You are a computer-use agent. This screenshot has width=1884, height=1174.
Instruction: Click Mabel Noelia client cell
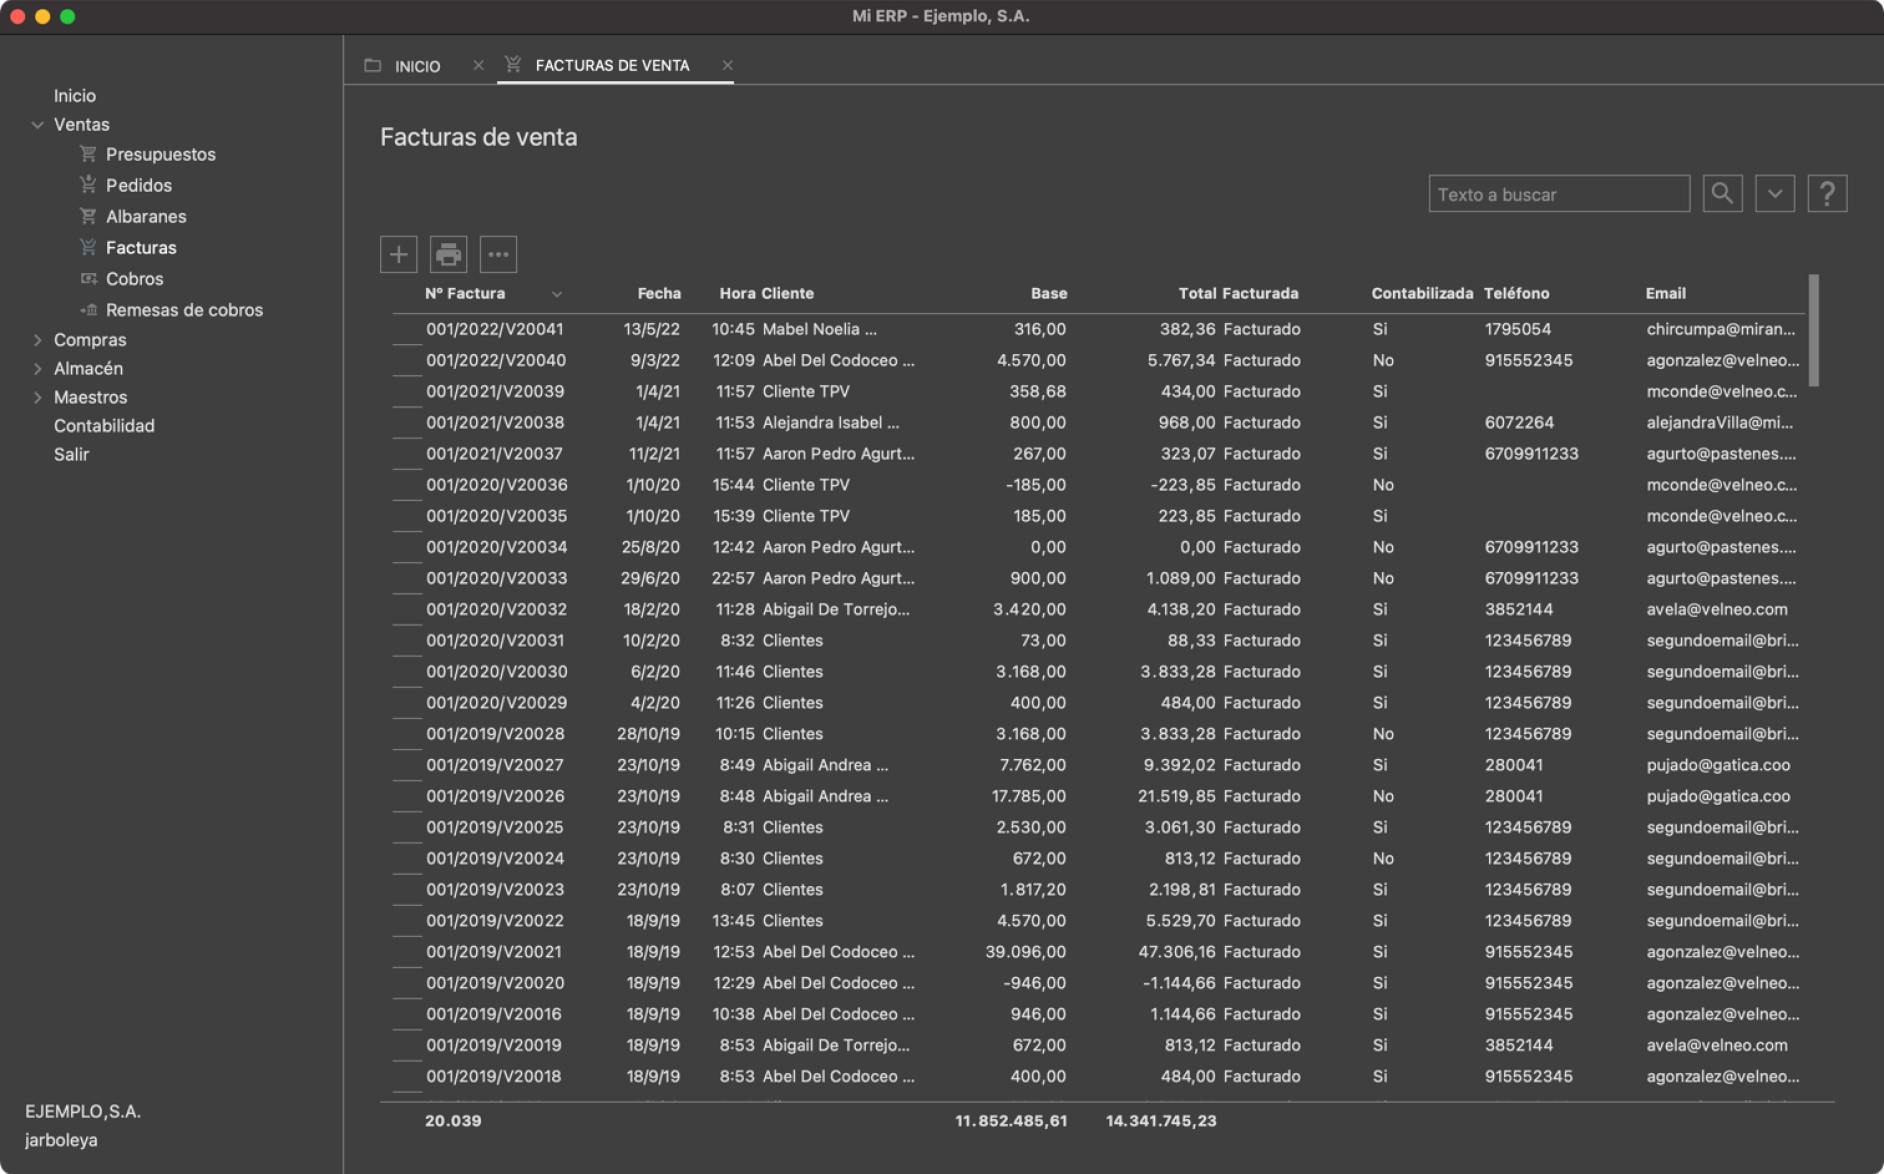pos(819,329)
